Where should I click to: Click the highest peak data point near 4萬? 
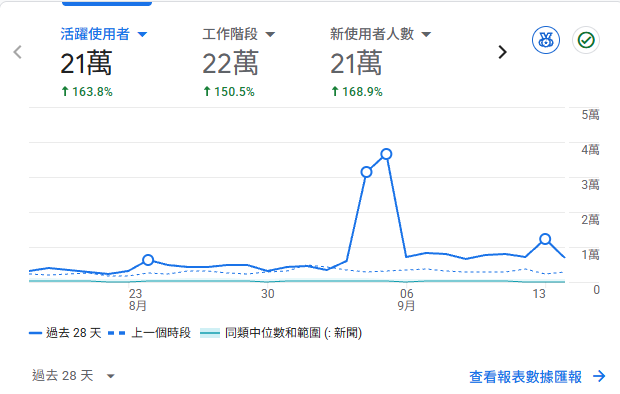point(386,154)
